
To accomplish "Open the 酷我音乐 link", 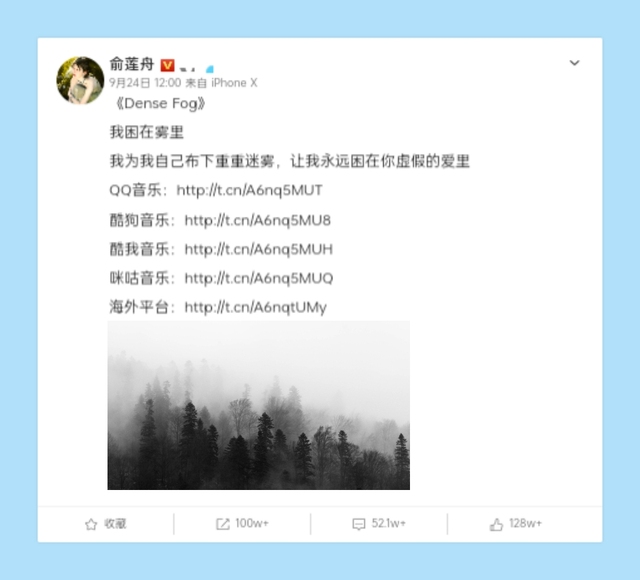I will point(259,249).
